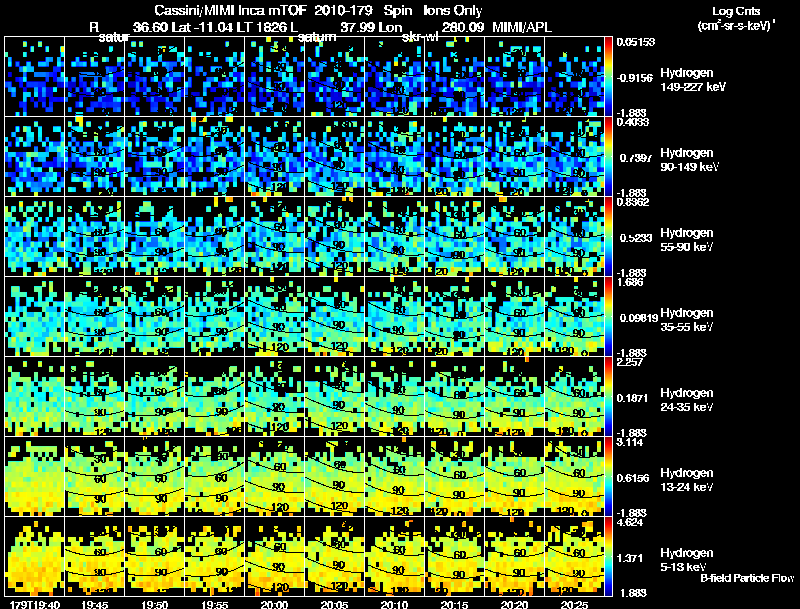This screenshot has width=800, height=609.
Task: Click the '36.60' radial distance value
Action: pyautogui.click(x=151, y=27)
